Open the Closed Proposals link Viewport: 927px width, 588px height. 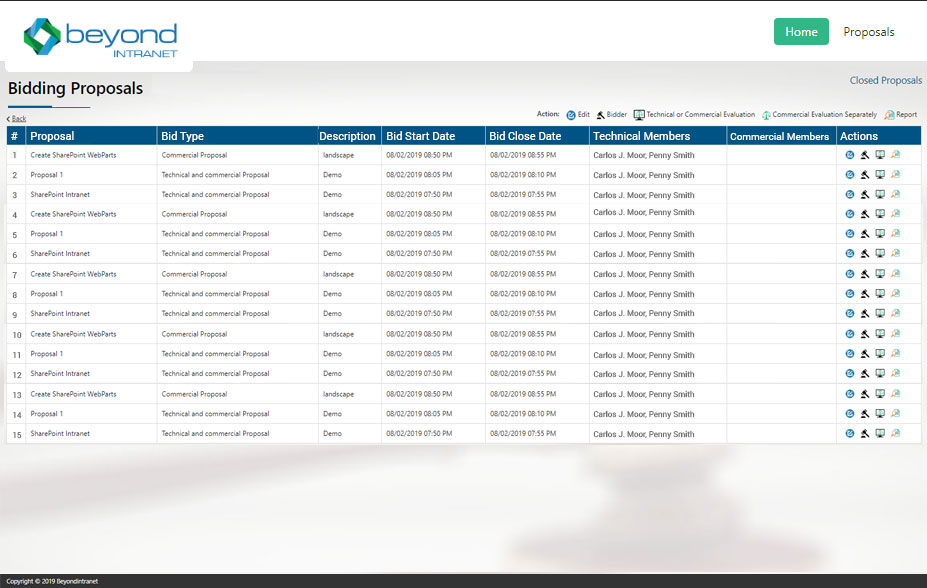coord(886,80)
